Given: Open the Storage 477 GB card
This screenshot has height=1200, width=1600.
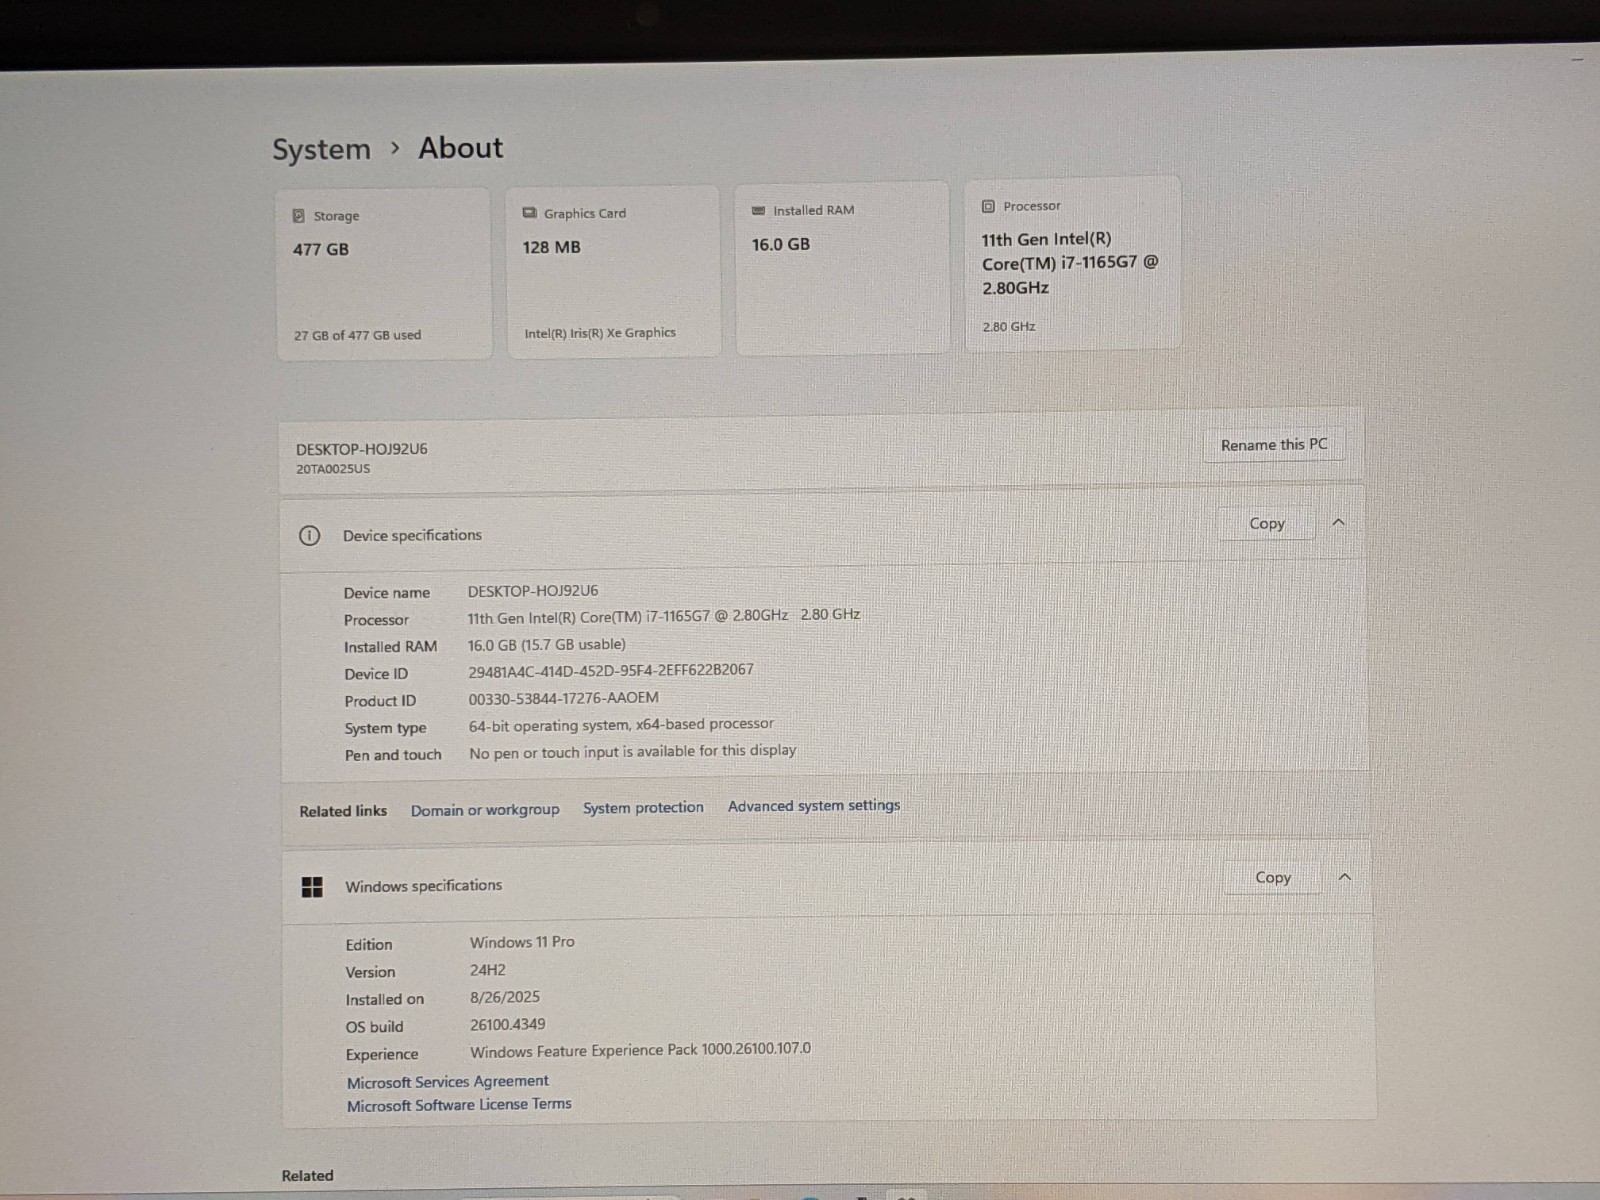Looking at the screenshot, I should 384,273.
